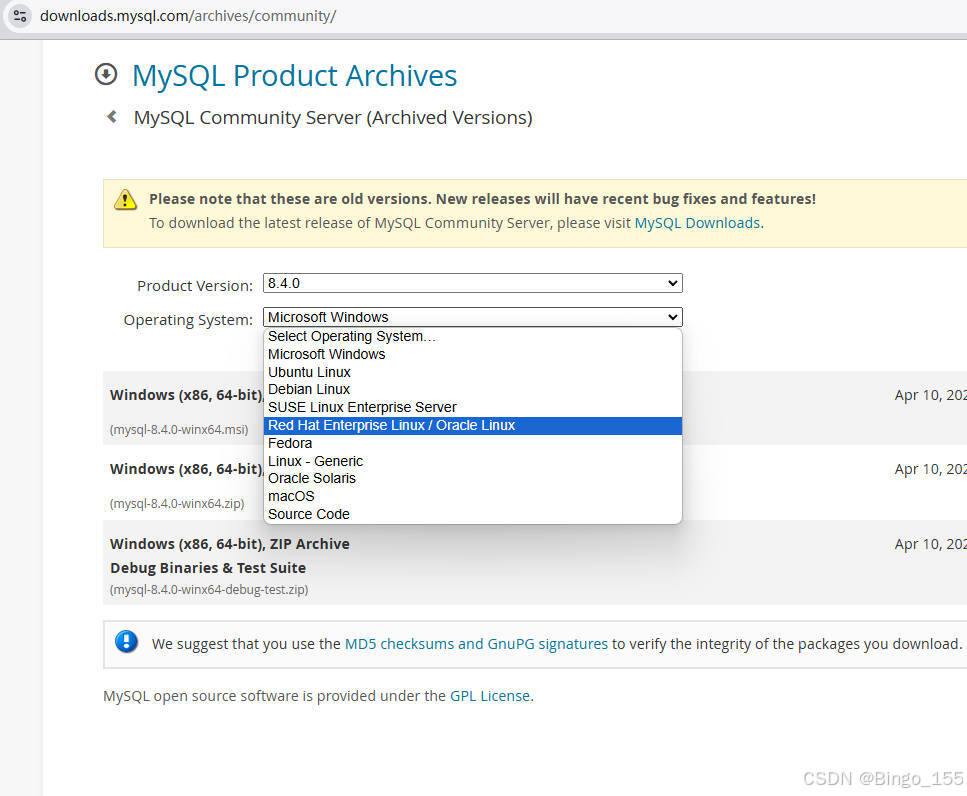Click MySQL Community Server (Archived Versions) heading
967x796 pixels.
[333, 118]
